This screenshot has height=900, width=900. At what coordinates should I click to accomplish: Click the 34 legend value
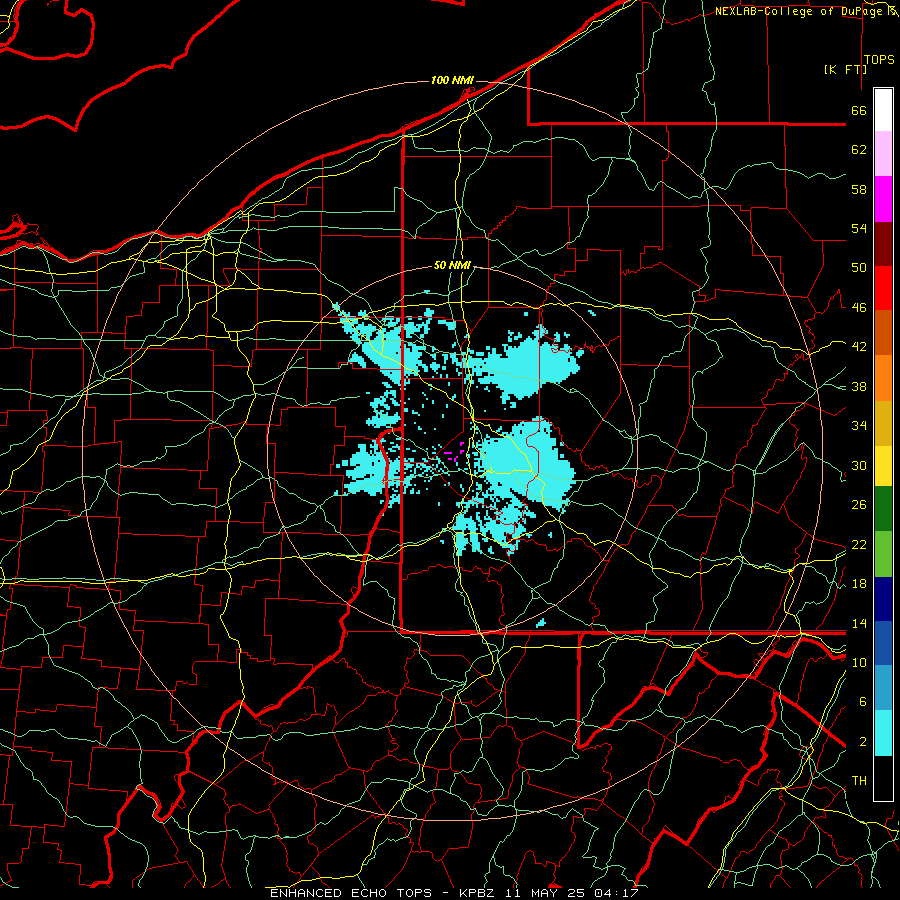point(859,426)
